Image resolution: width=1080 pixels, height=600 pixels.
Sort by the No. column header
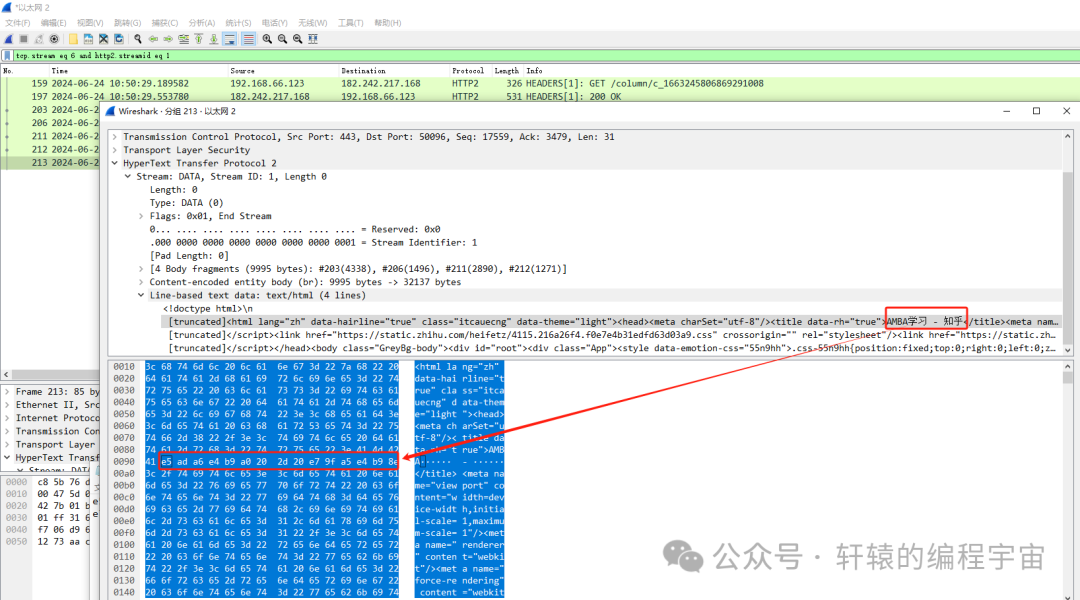pyautogui.click(x=8, y=71)
